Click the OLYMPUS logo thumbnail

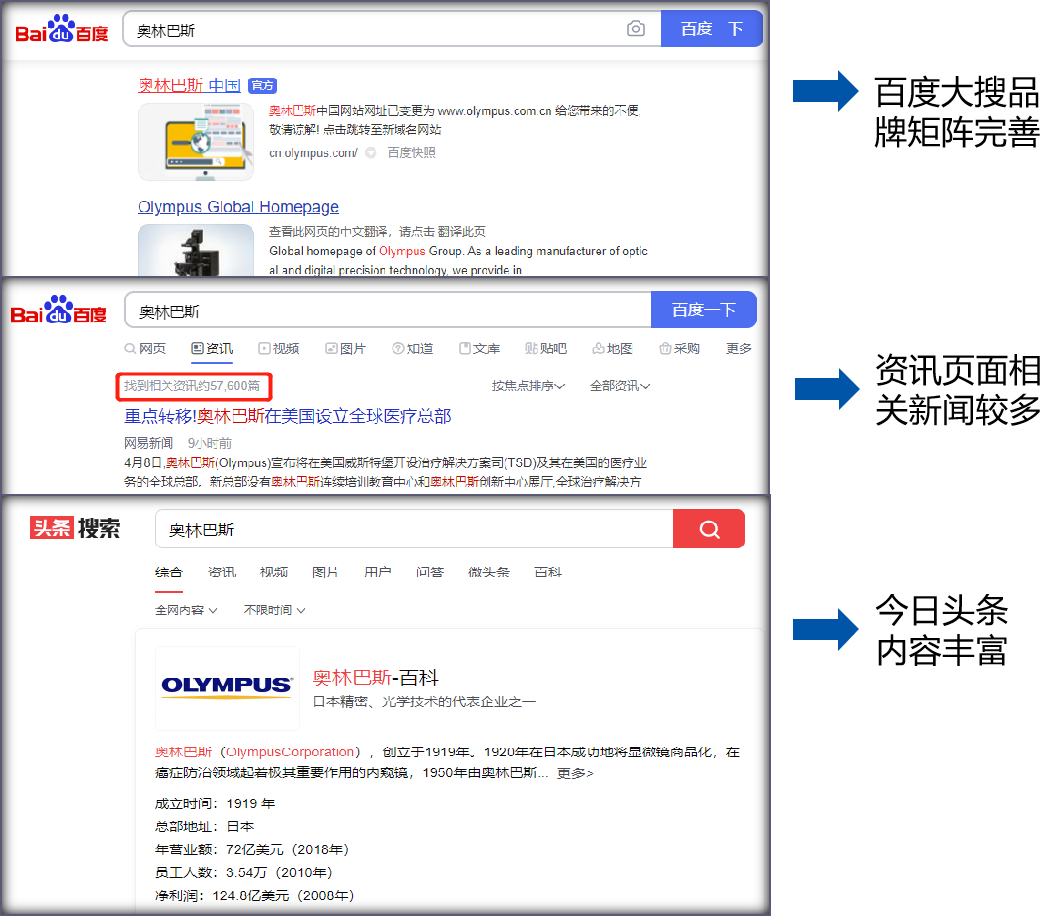[227, 687]
